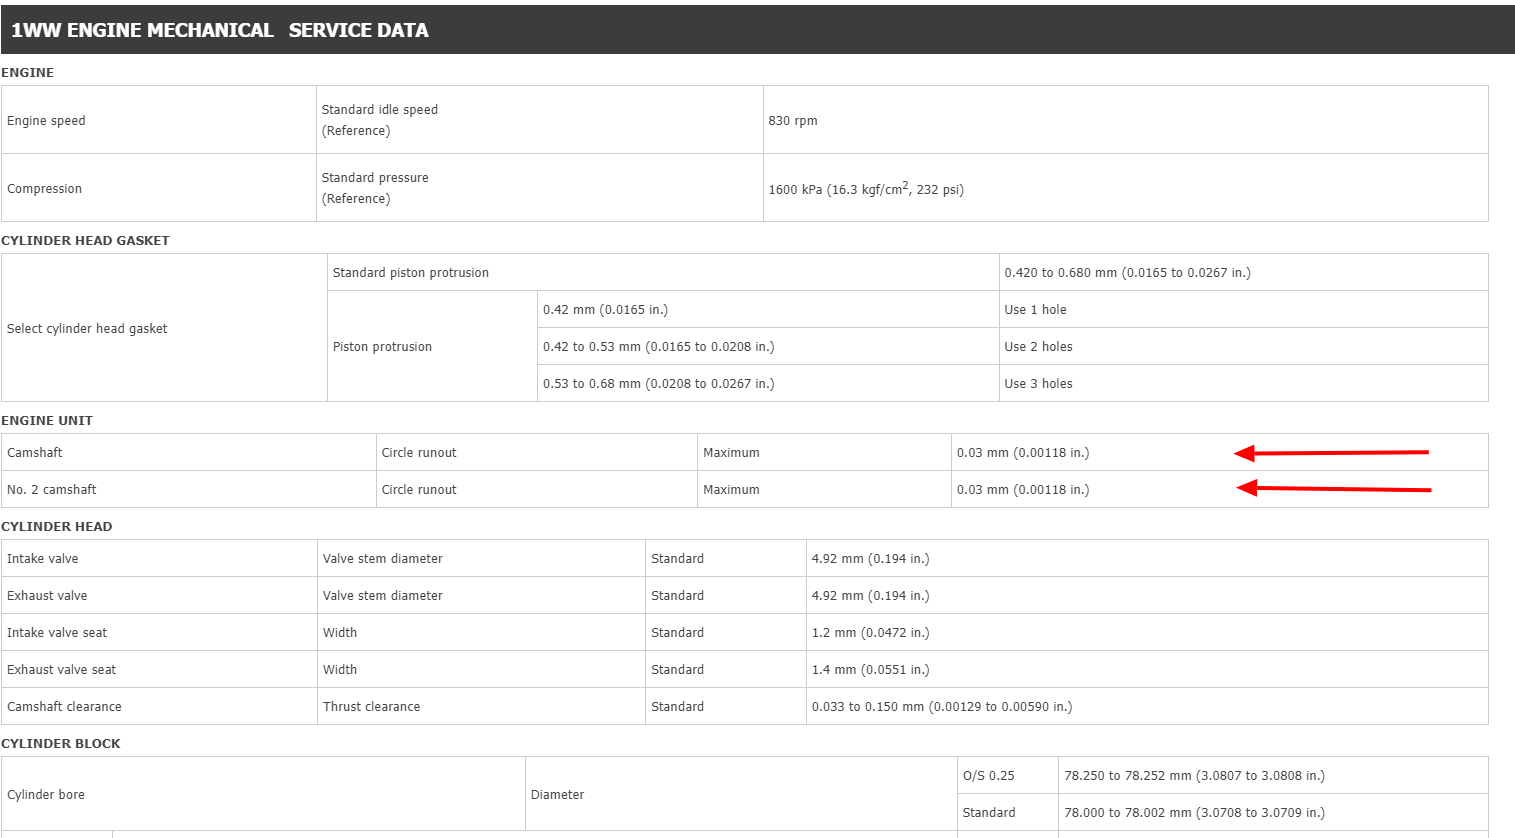Select the Select cylinder head gasket label
Image resolution: width=1515 pixels, height=838 pixels.
[x=87, y=329]
